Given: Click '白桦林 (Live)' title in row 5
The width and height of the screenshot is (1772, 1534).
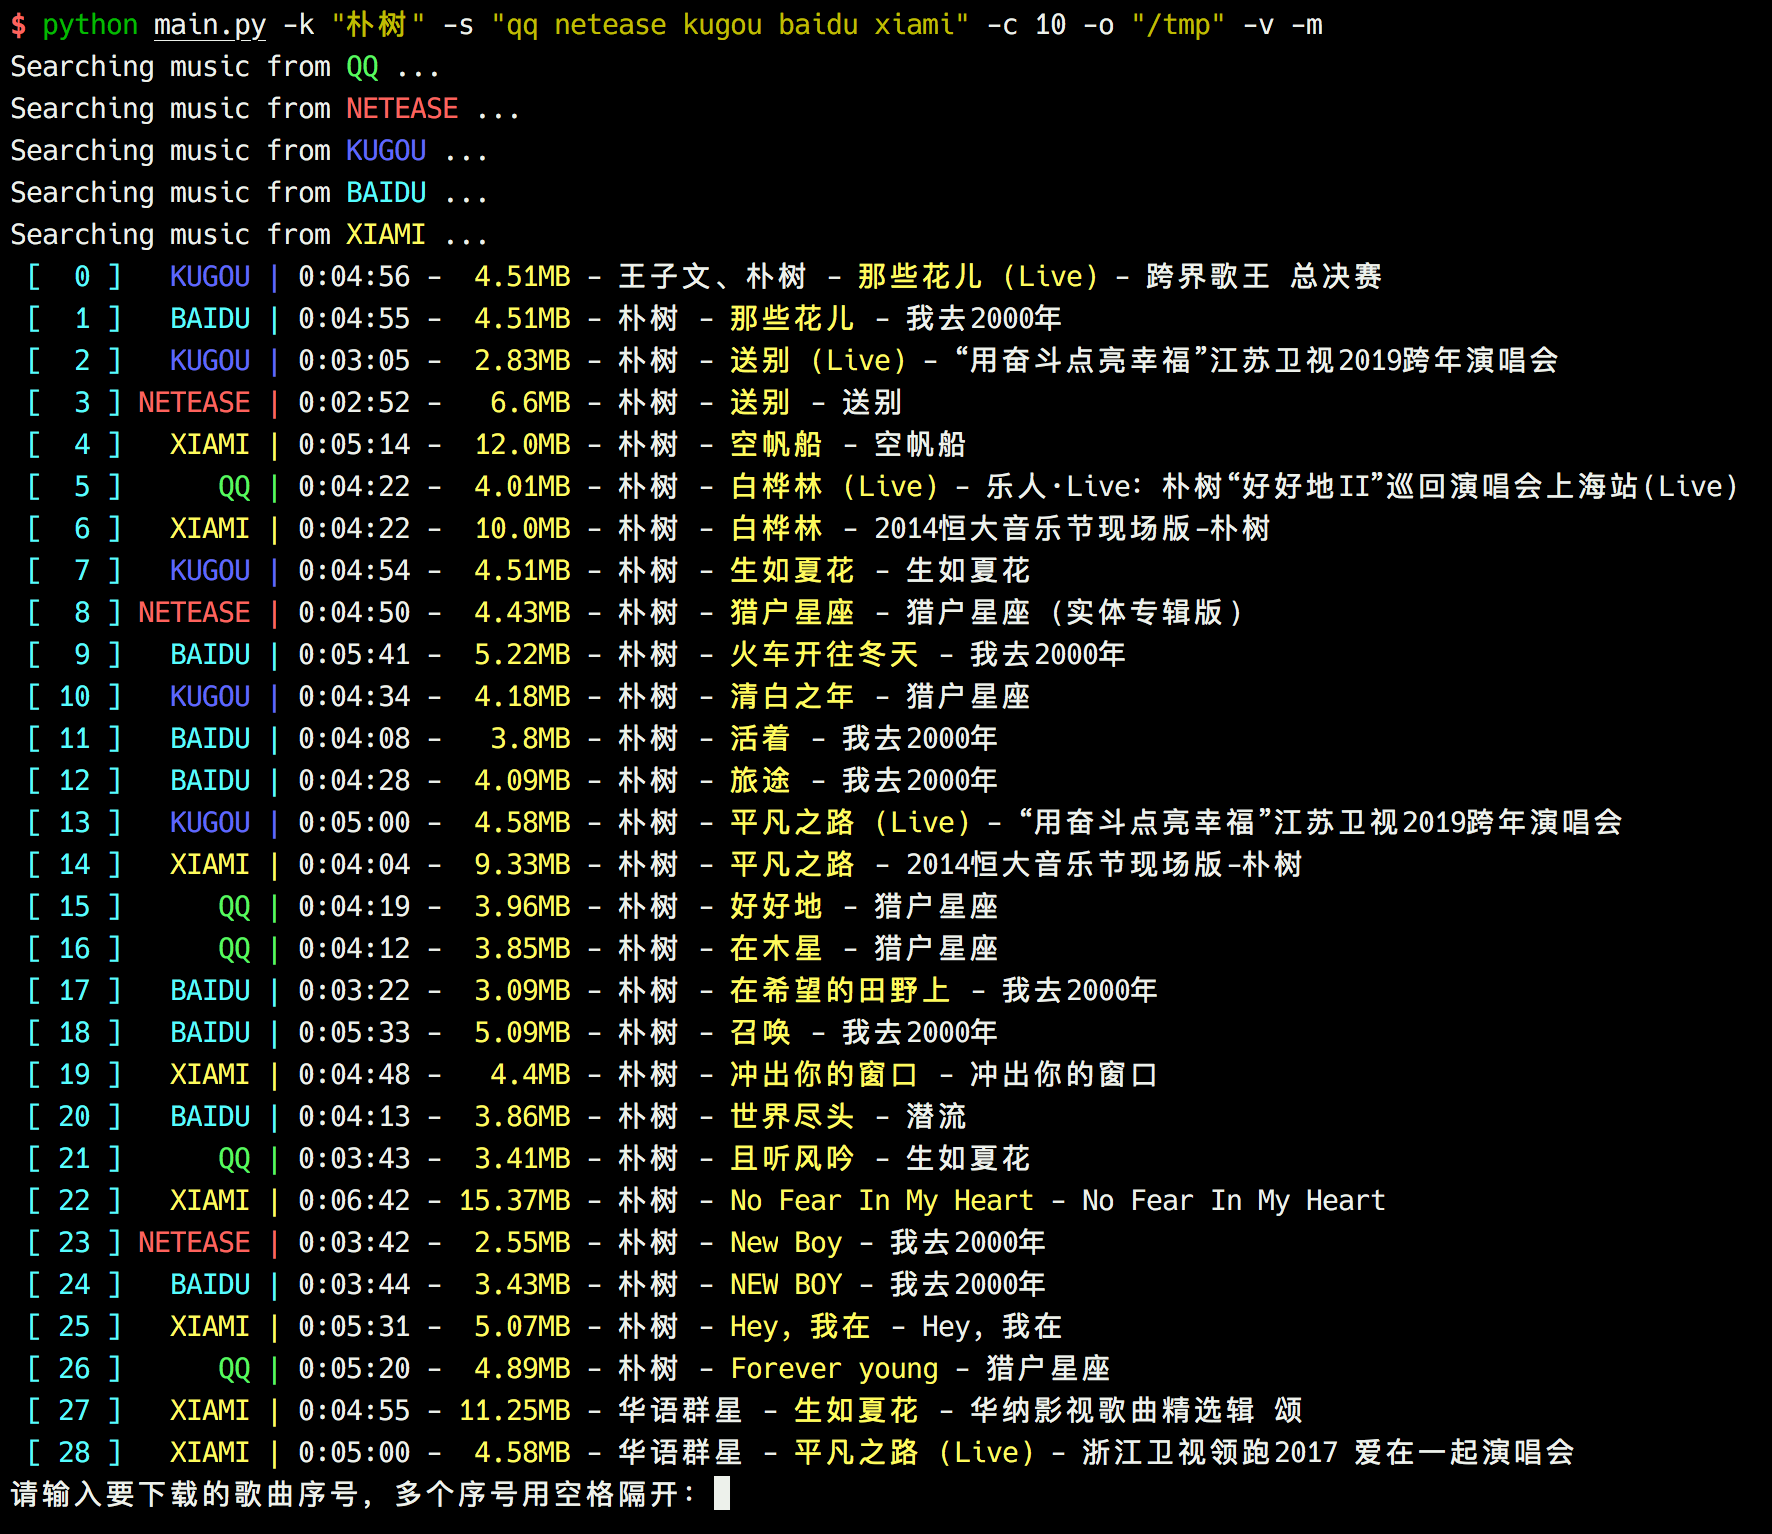Looking at the screenshot, I should tap(834, 486).
